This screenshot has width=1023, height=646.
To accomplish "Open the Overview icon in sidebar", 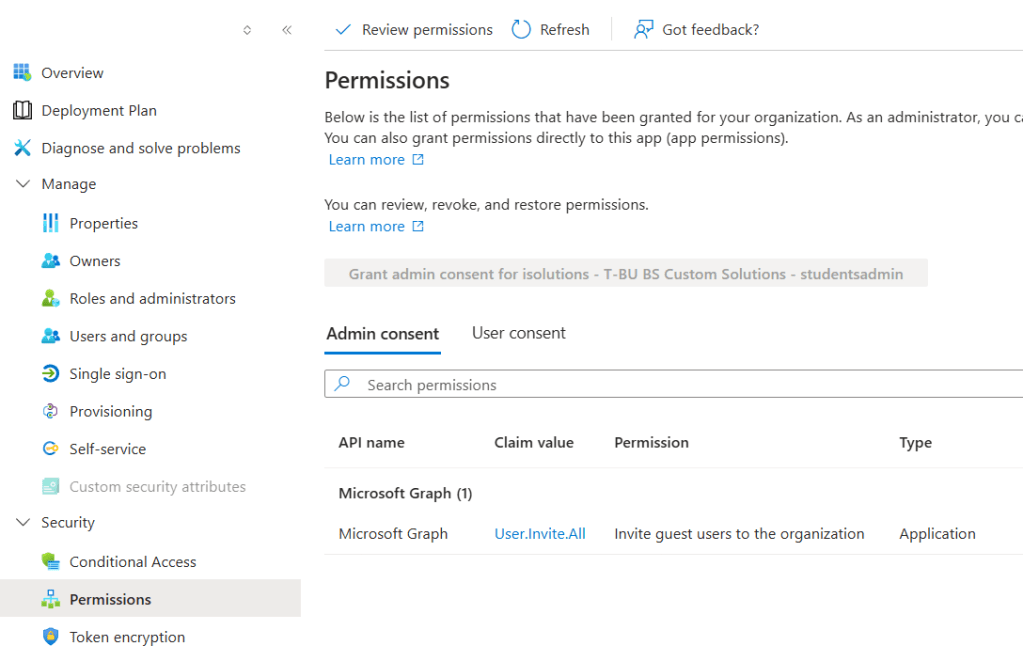I will 22,73.
